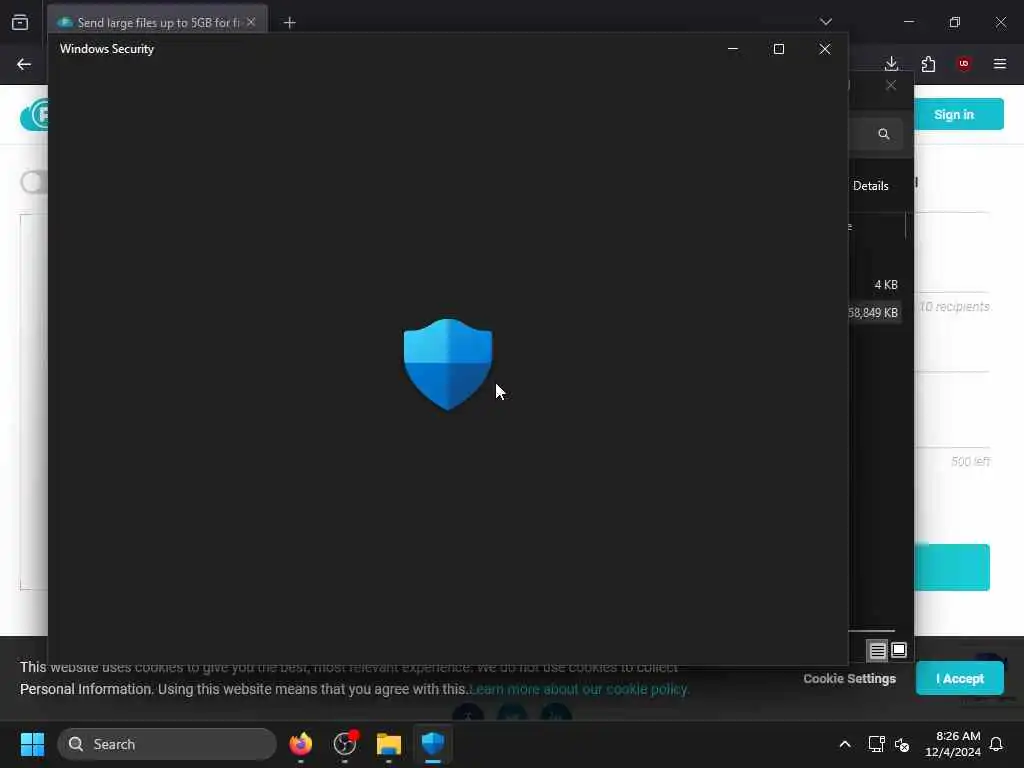
Task: Select the 4 KB file row
Action: pos(876,285)
